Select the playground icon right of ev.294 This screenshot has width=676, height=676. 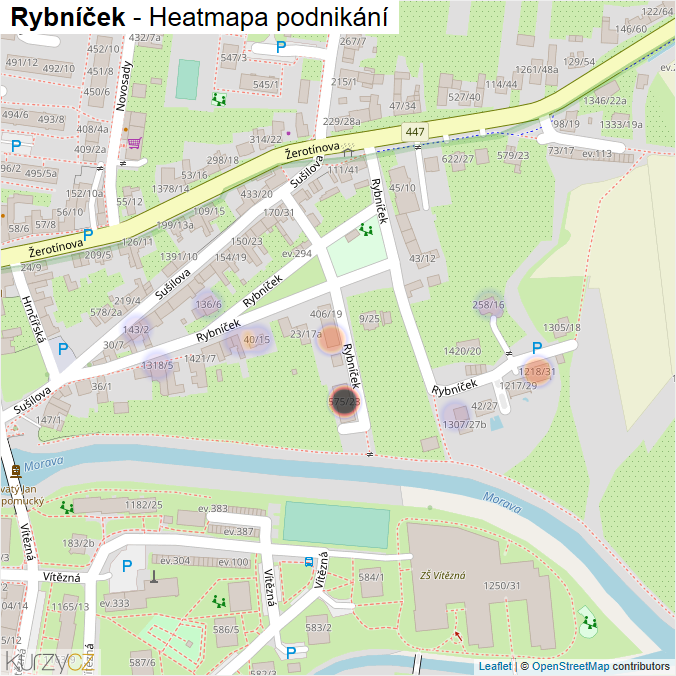point(366,229)
